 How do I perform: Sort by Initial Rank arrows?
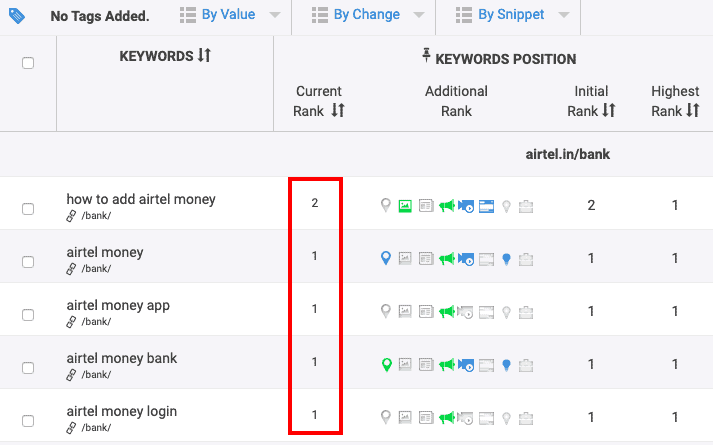tap(608, 110)
